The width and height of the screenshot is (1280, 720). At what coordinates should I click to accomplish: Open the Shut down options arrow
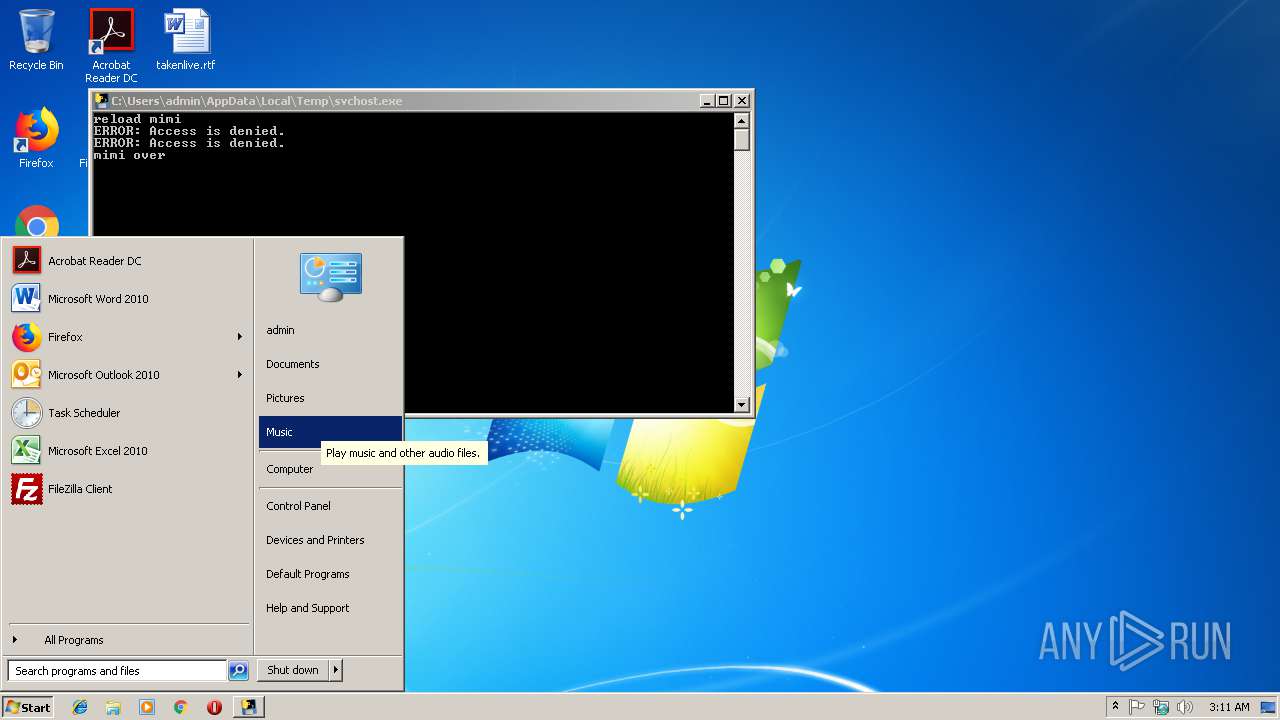(336, 670)
